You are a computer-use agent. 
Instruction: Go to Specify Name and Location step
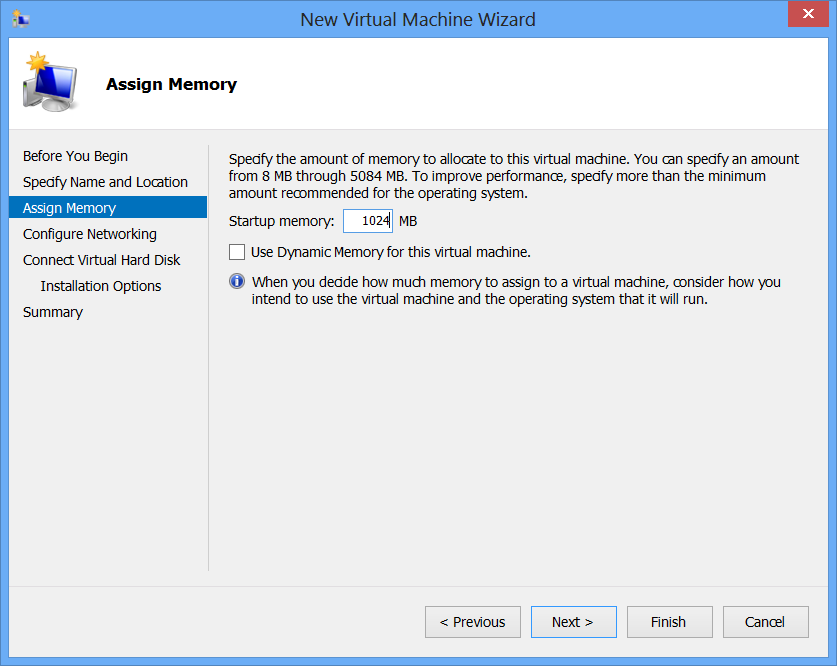coord(105,182)
